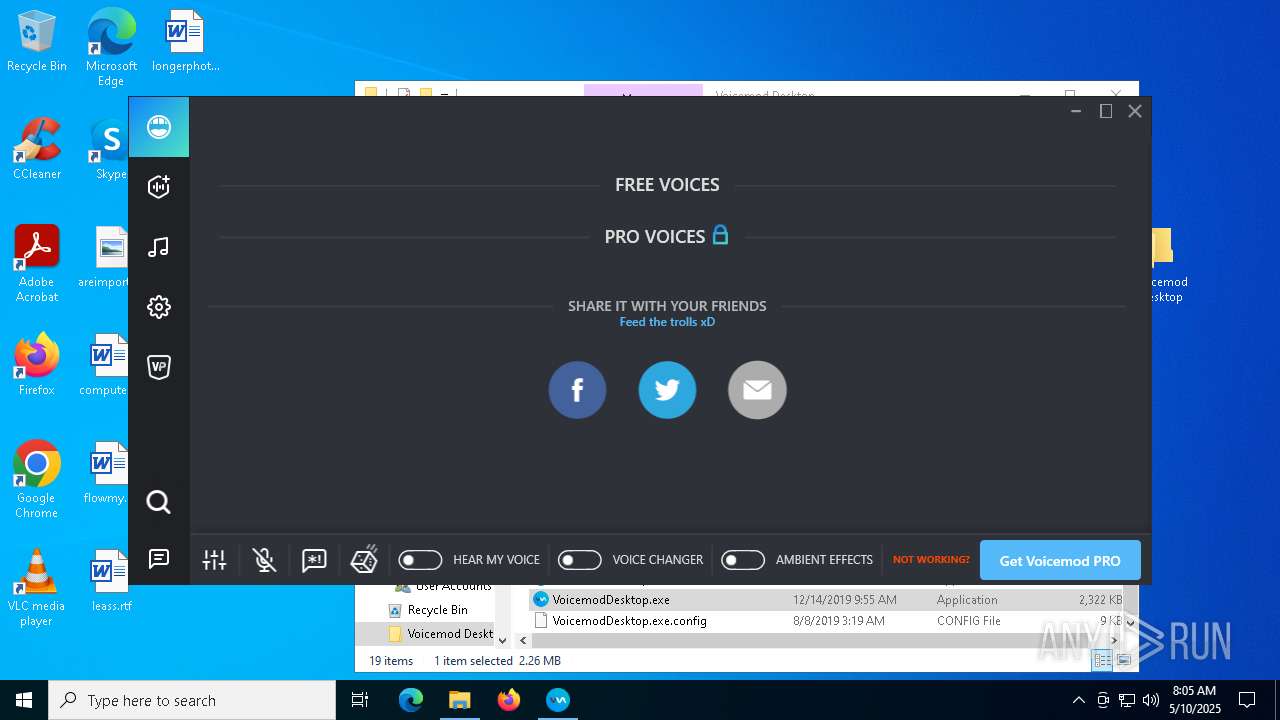Open Adobe Acrobat desktop shortcut
This screenshot has height=720, width=1280.
[x=37, y=264]
